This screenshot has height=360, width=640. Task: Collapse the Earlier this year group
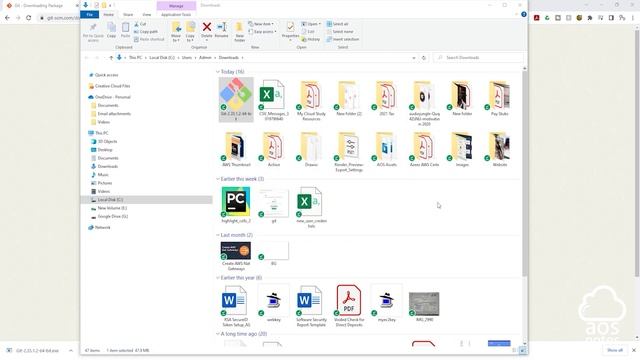point(218,278)
